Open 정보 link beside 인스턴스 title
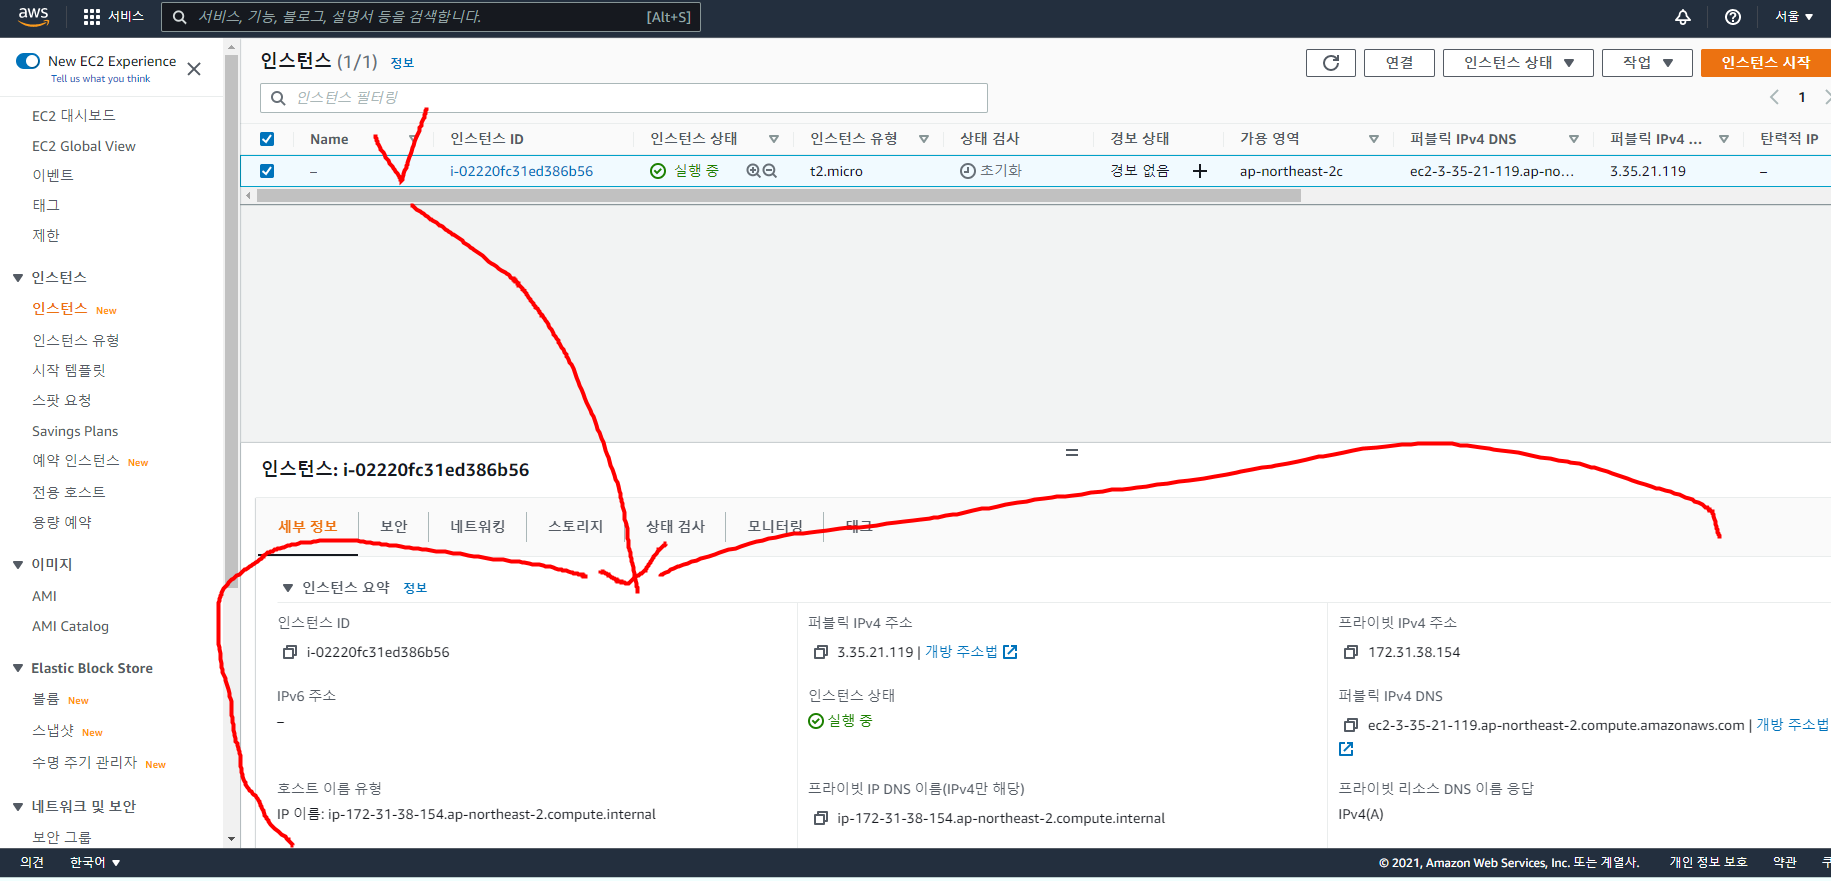The height and width of the screenshot is (881, 1831). [402, 63]
